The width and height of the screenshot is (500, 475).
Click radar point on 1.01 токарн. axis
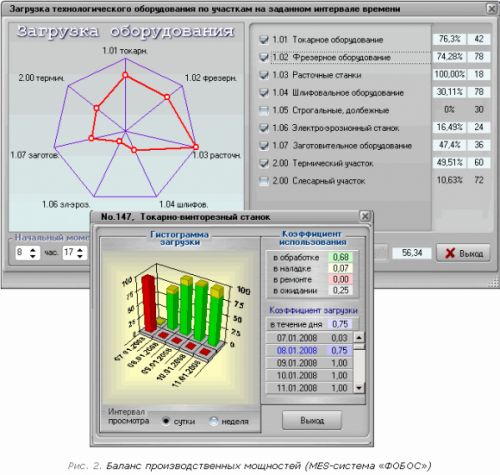tap(125, 75)
